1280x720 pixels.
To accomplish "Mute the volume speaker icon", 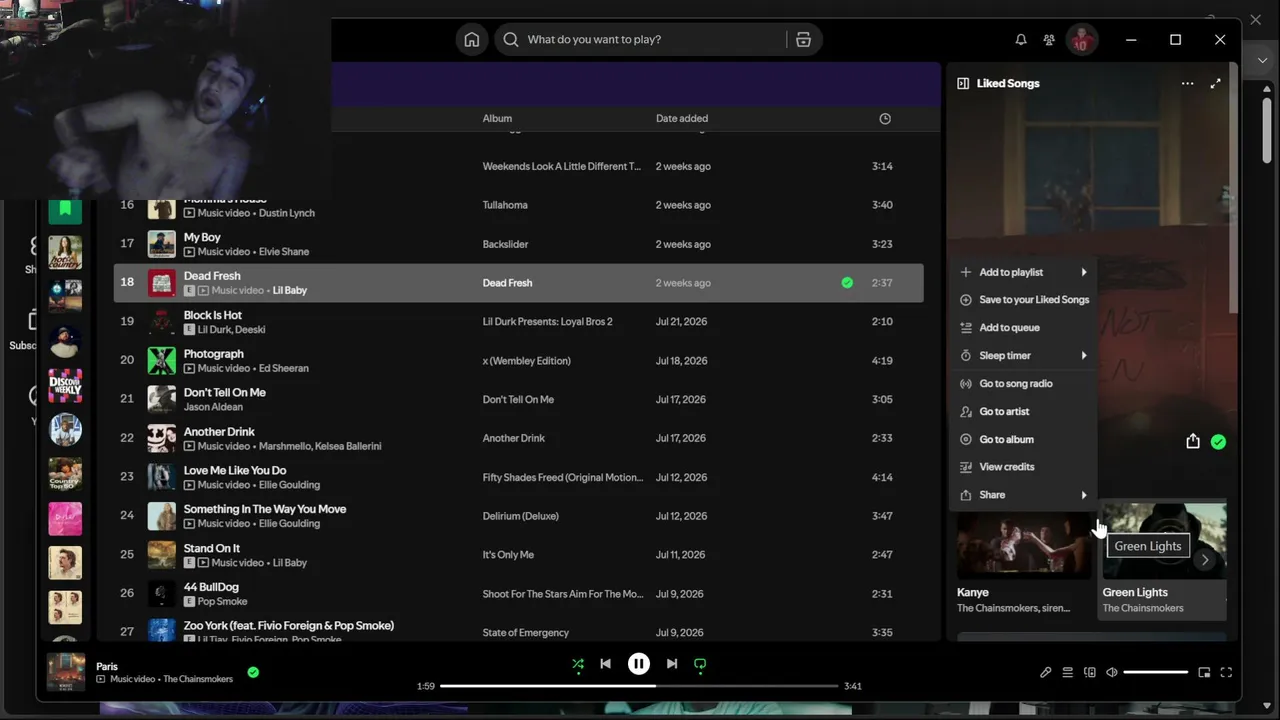I will click(1112, 673).
